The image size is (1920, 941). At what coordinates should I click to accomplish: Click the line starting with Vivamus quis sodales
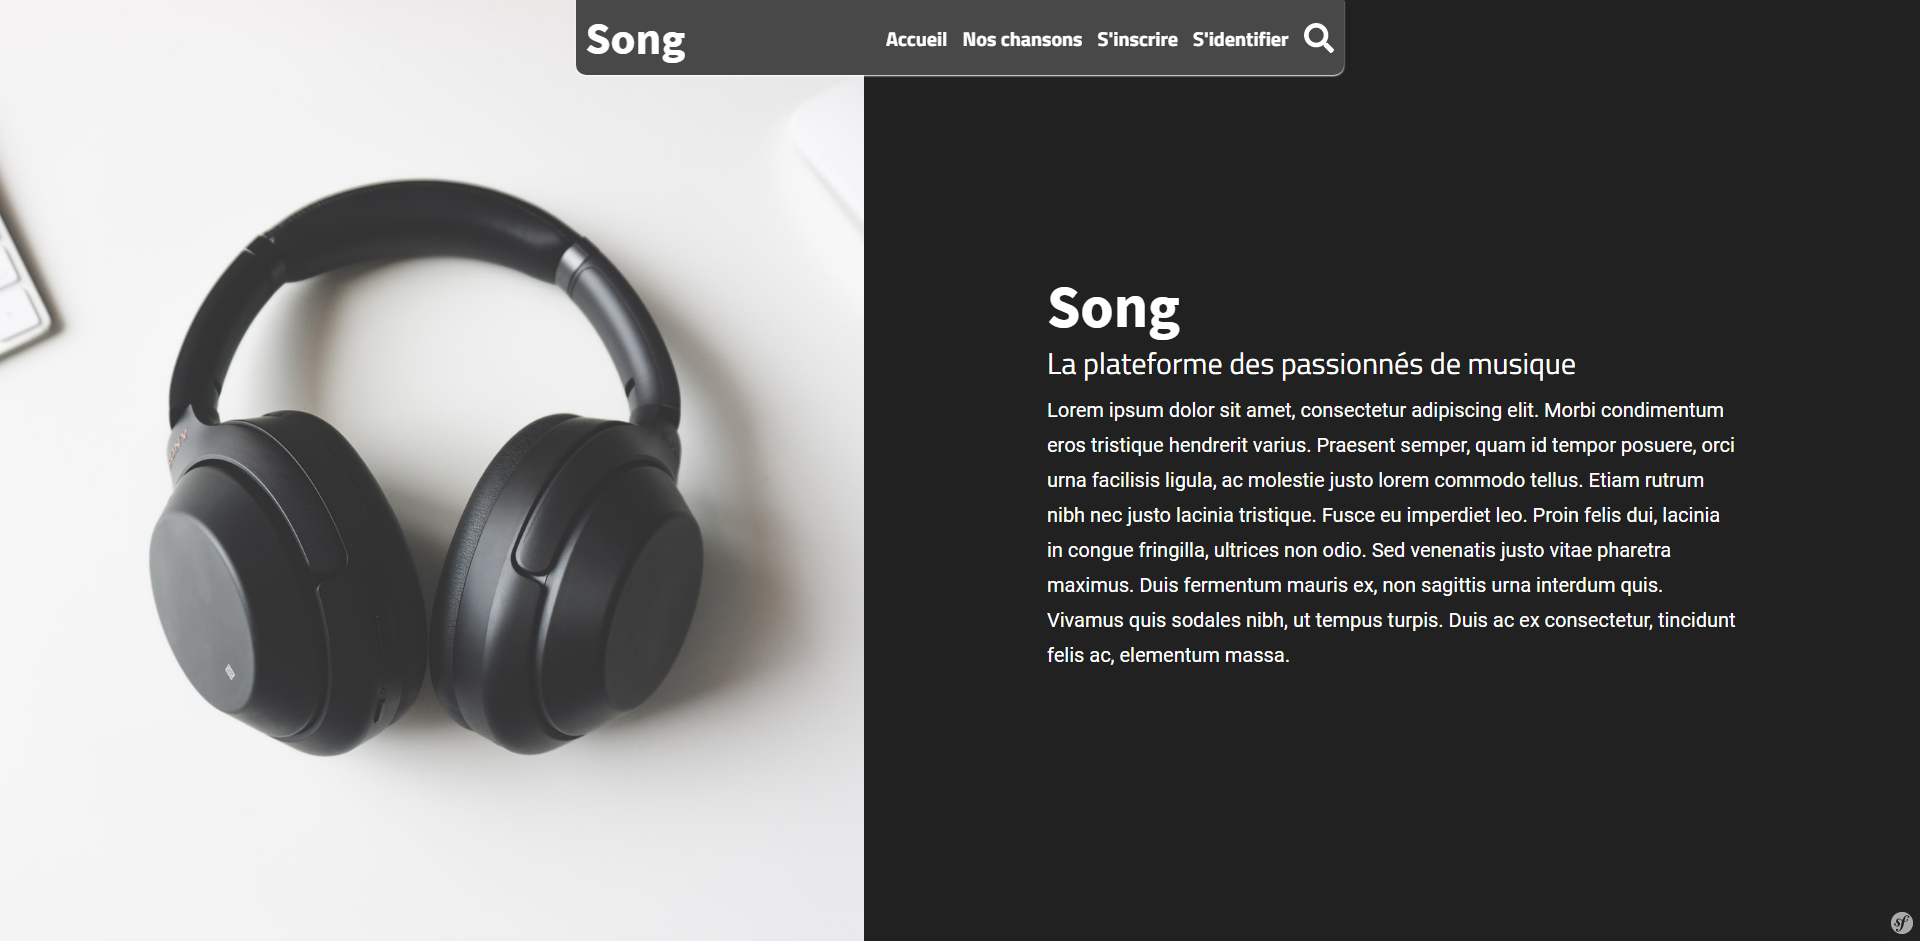1391,620
